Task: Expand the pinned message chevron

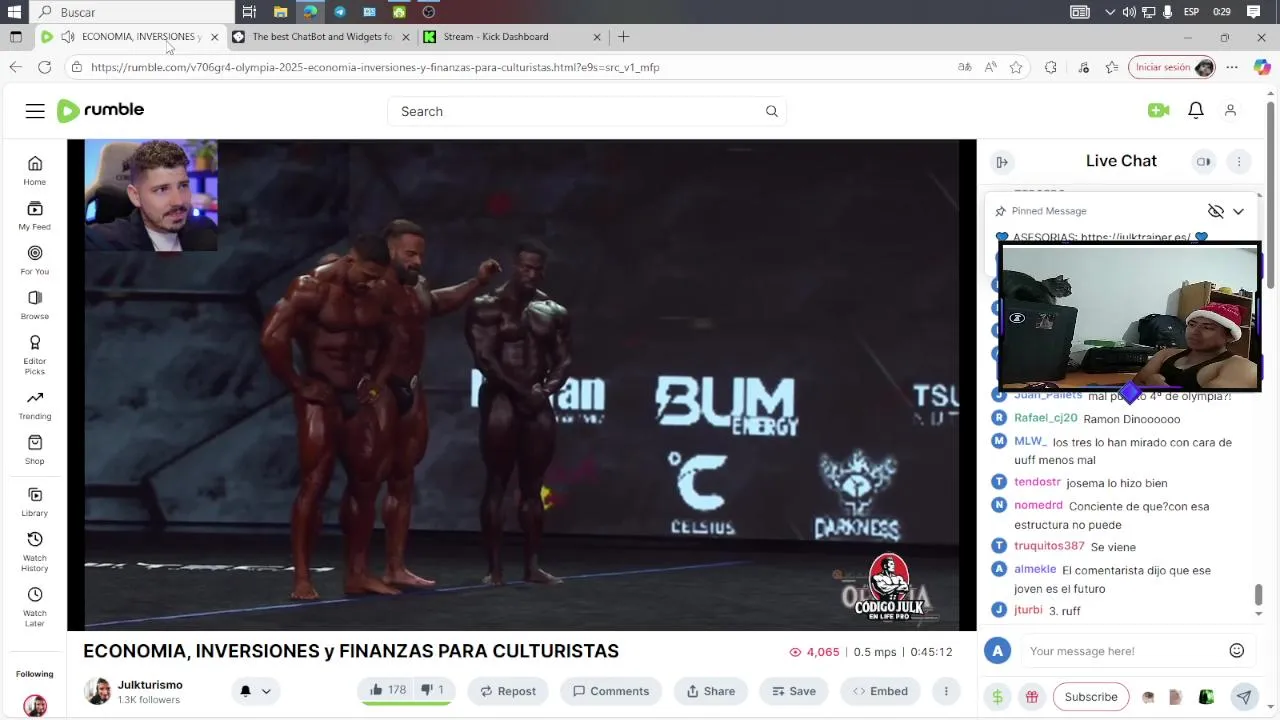Action: 1238,211
